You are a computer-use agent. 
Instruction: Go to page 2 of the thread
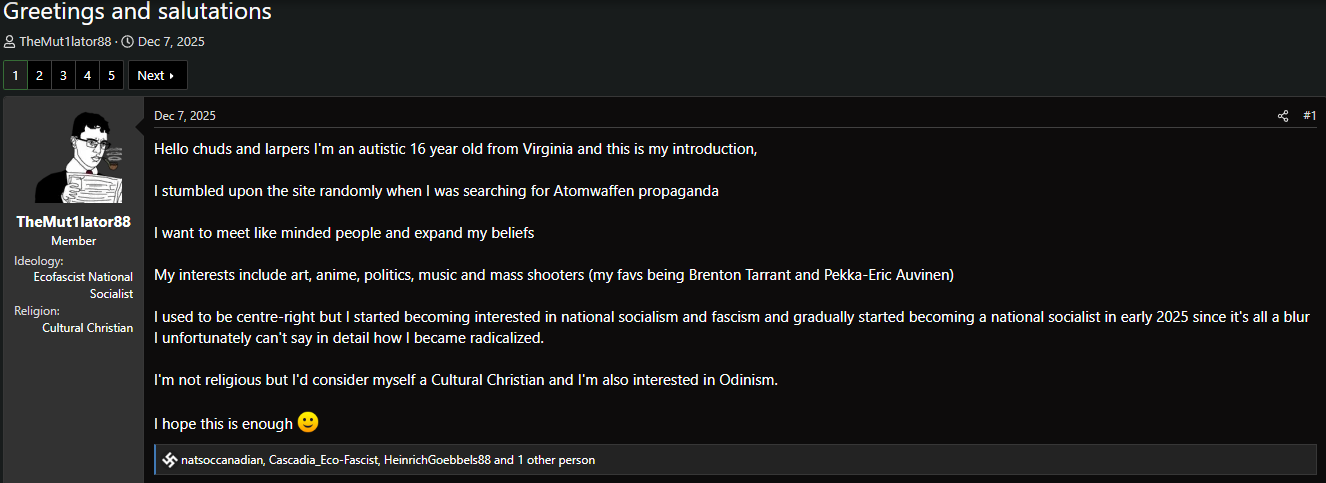pos(39,76)
